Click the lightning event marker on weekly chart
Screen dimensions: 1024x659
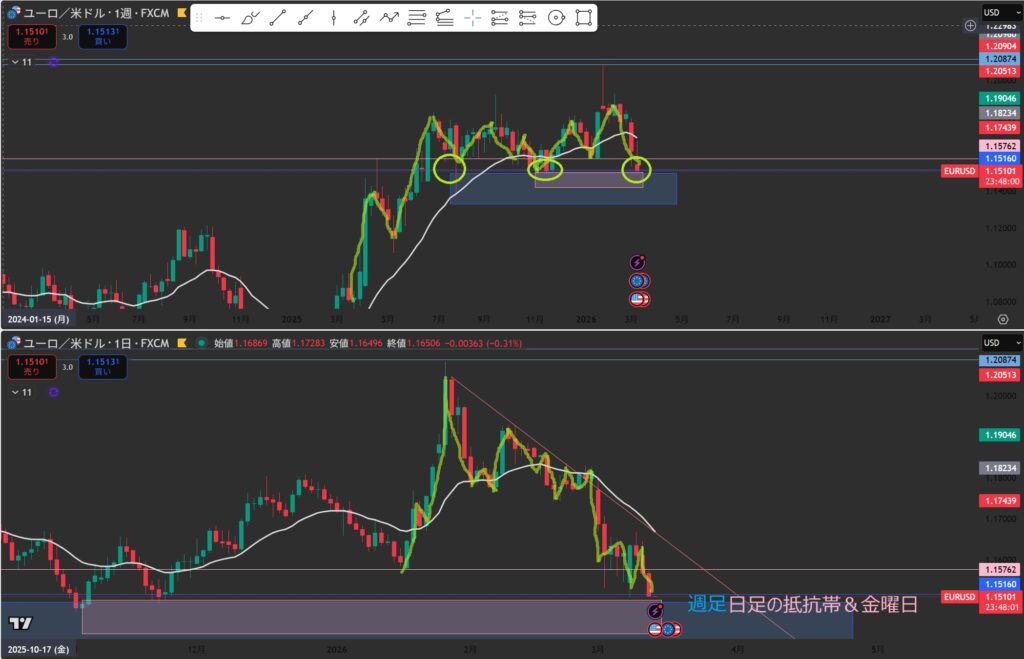click(637, 261)
